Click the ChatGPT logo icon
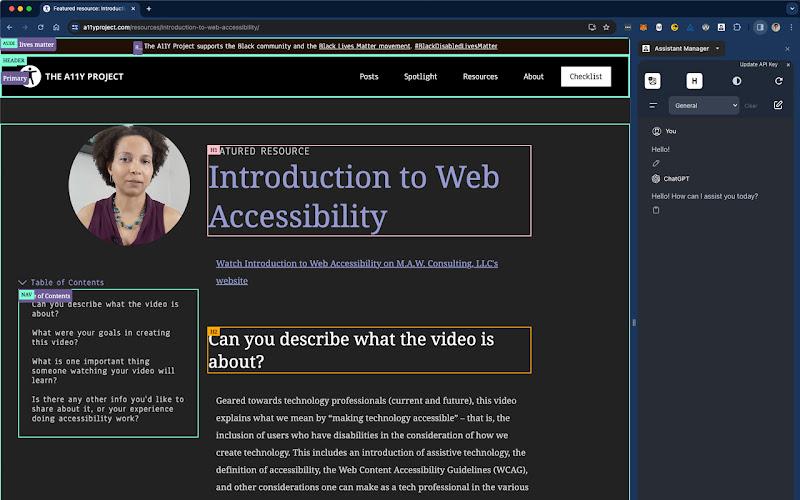Image resolution: width=800 pixels, height=500 pixels. [x=656, y=179]
